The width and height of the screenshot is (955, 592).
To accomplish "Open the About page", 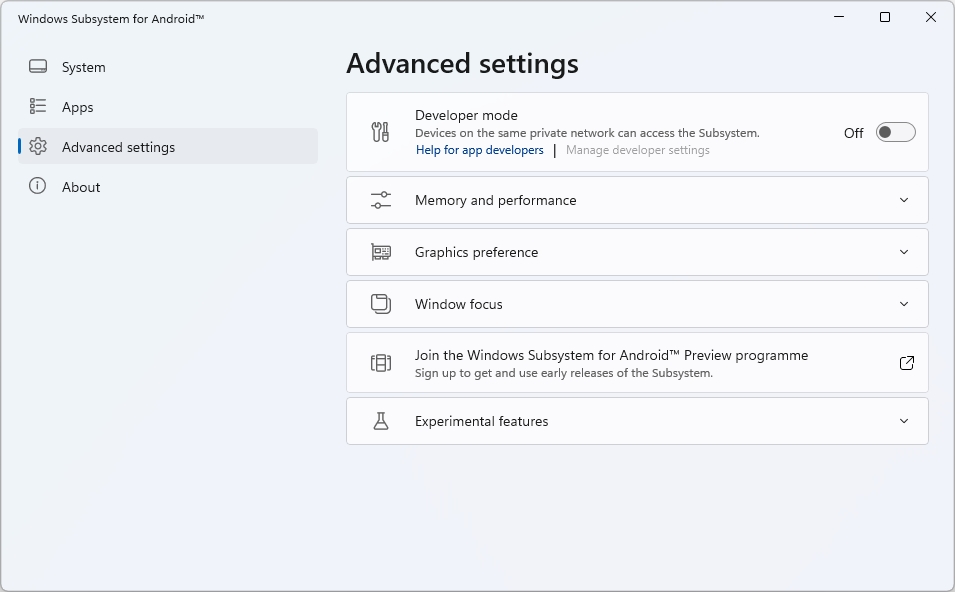I will (167, 186).
